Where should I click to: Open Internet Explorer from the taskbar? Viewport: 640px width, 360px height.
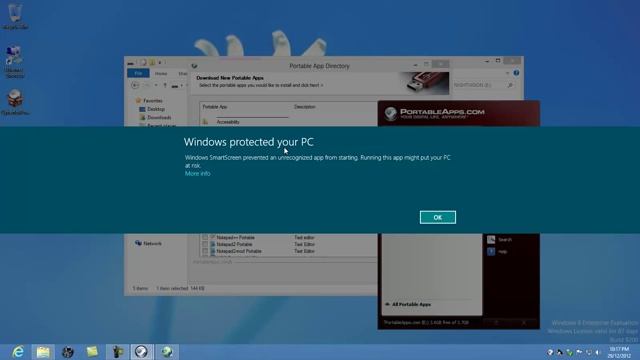click(x=18, y=352)
